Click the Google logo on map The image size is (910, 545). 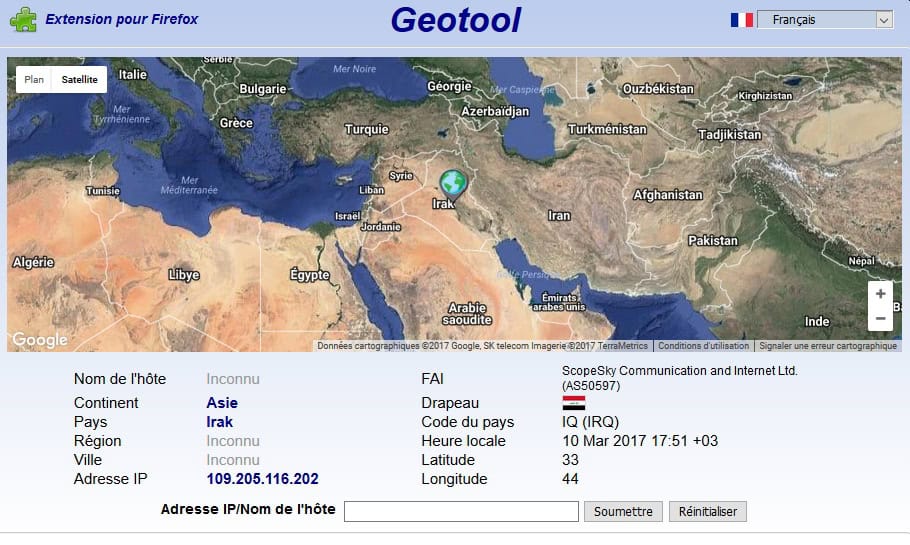tap(39, 340)
